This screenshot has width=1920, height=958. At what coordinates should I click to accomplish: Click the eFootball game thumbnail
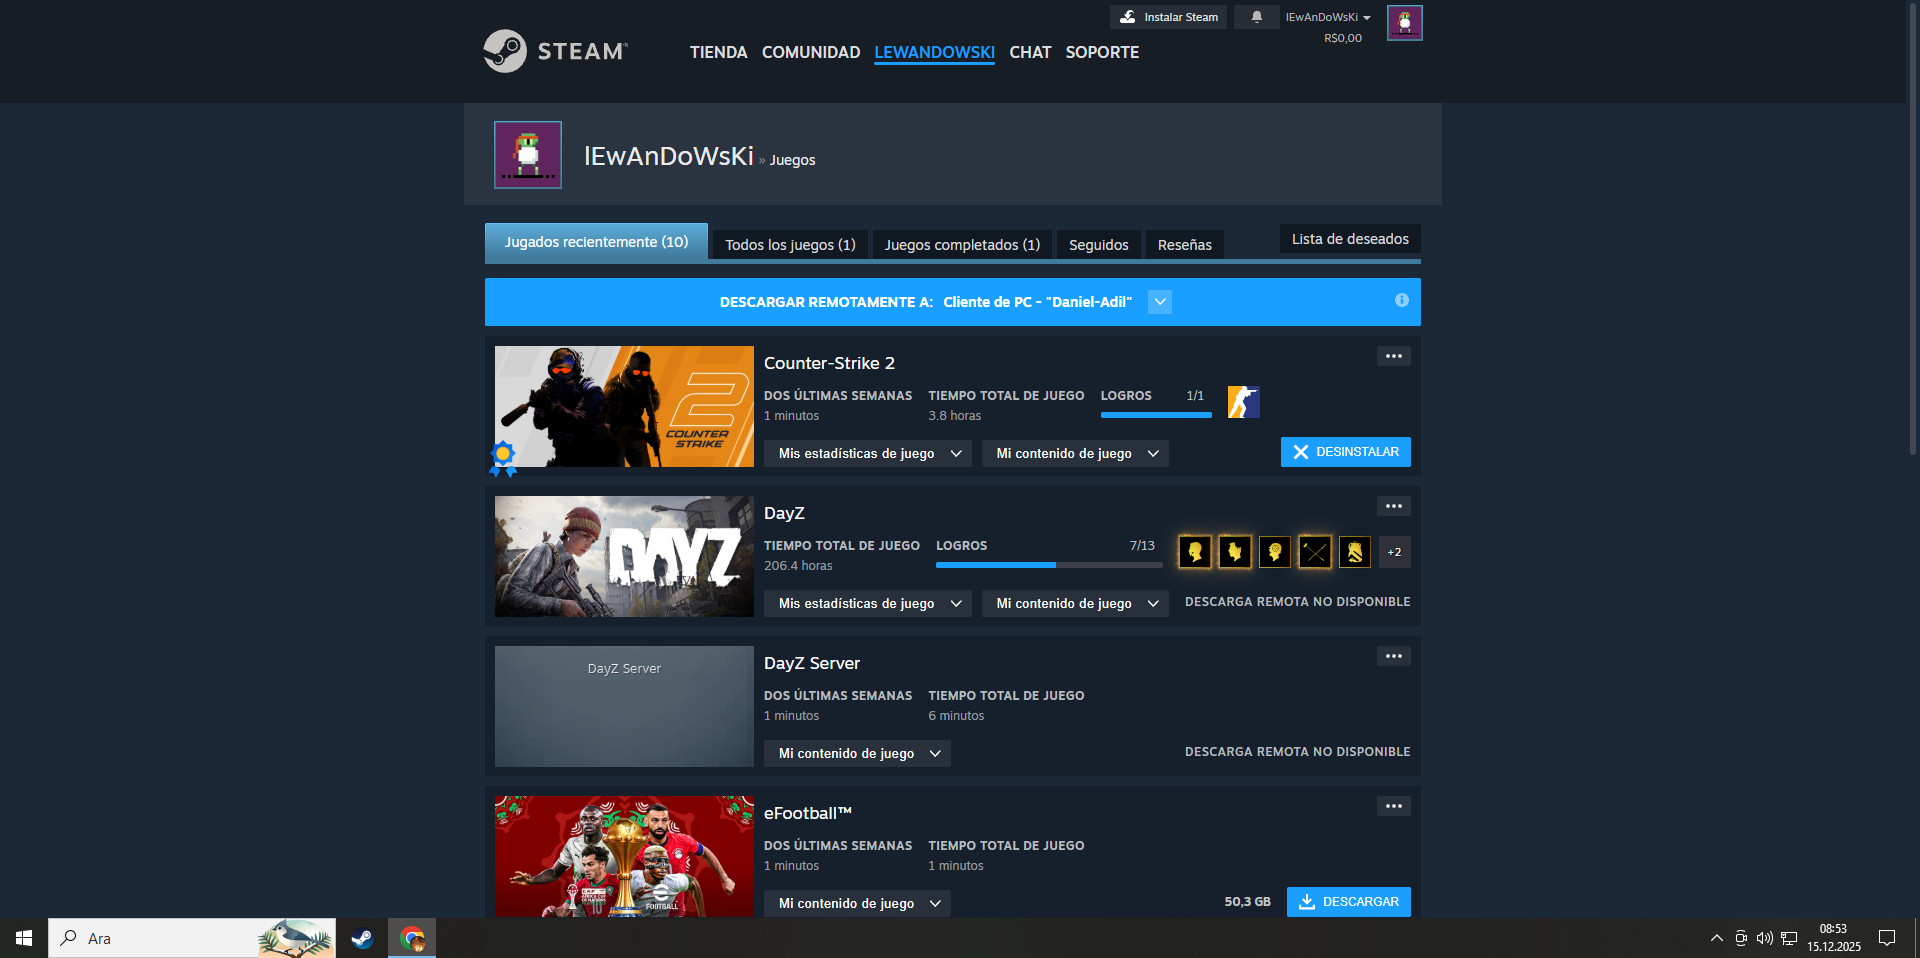624,856
